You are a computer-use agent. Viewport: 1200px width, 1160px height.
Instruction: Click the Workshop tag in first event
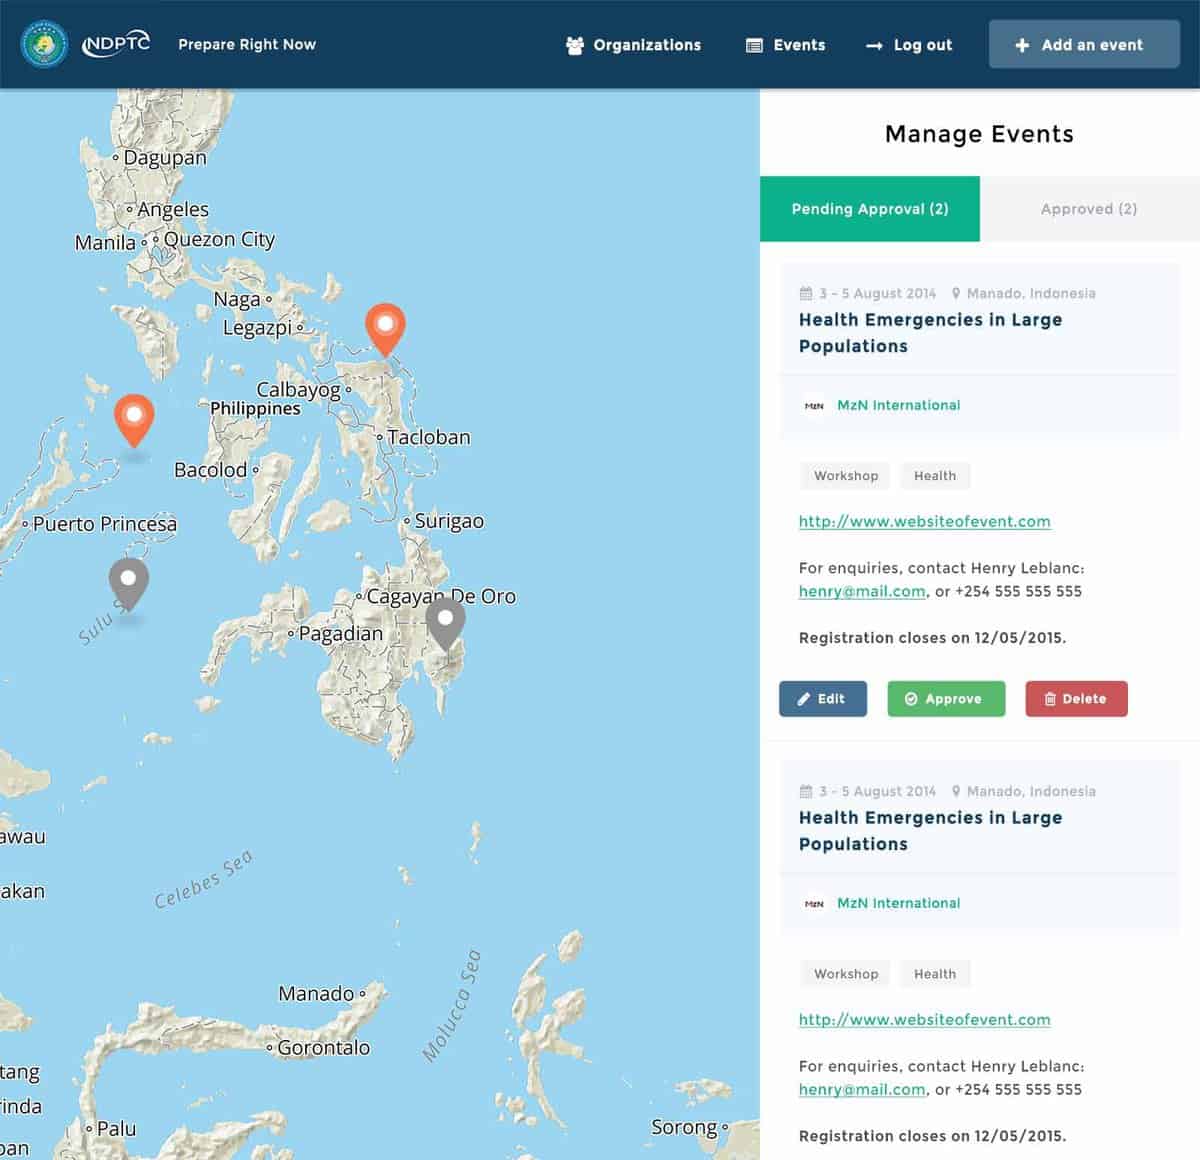[x=846, y=476]
